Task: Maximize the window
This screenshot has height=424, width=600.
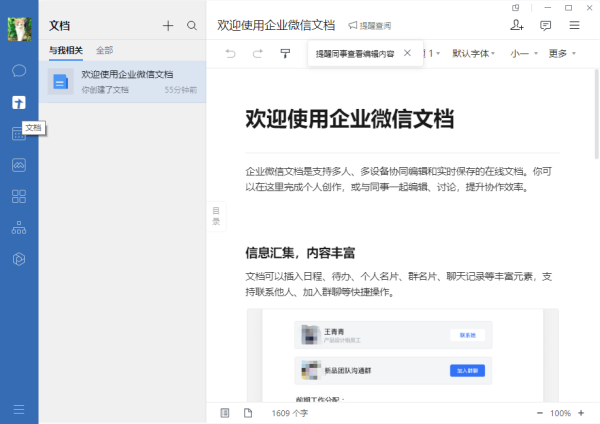Action: click(x=568, y=8)
